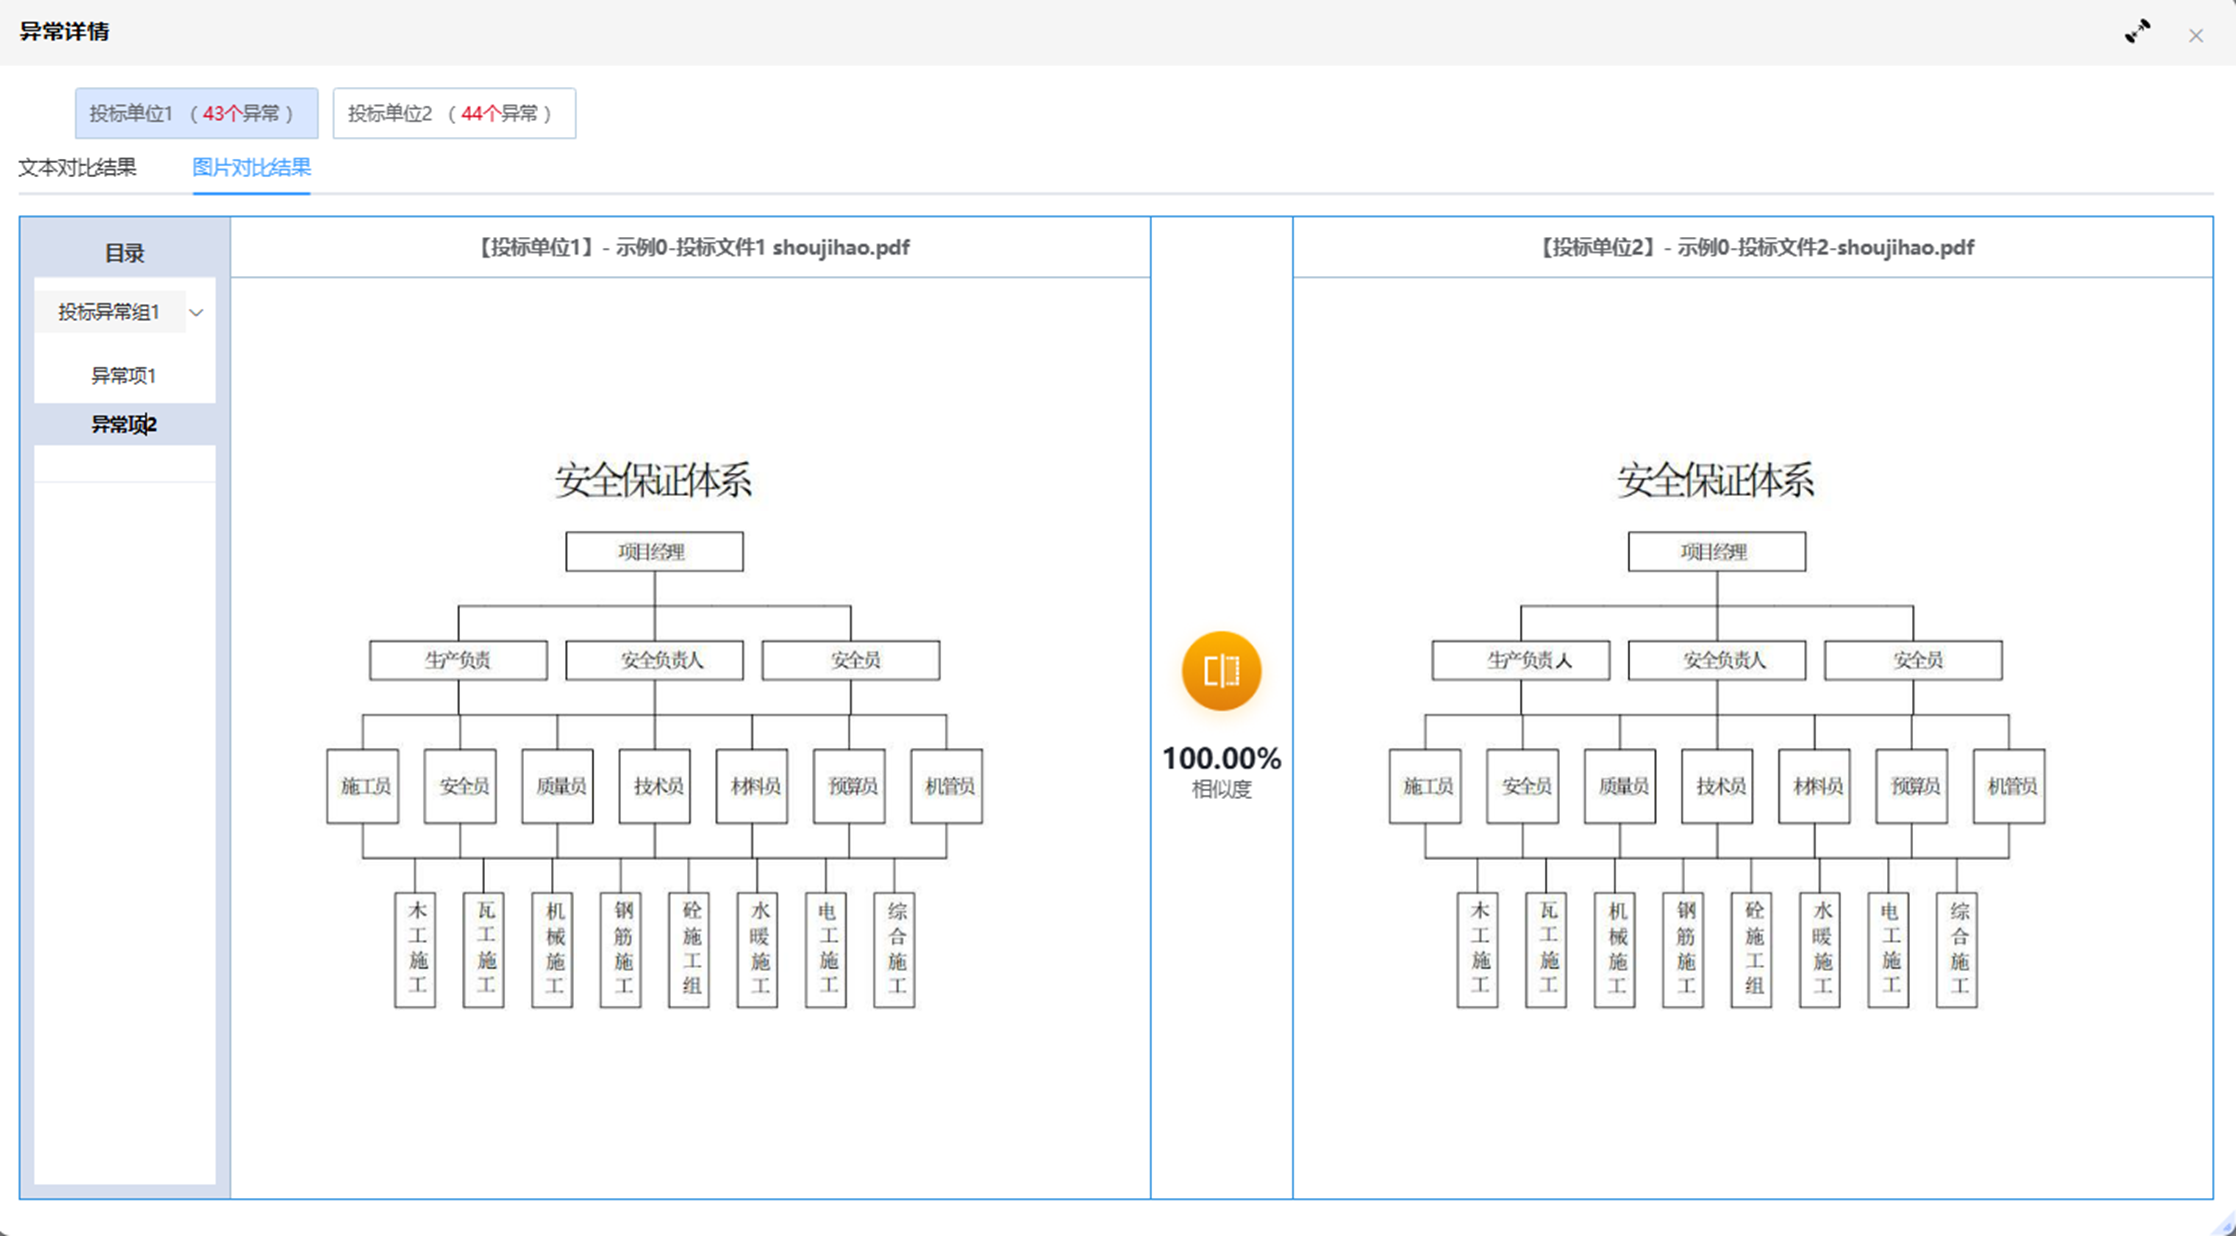The image size is (2236, 1236).
Task: Click the 100.00% similarity value
Action: 1221,758
